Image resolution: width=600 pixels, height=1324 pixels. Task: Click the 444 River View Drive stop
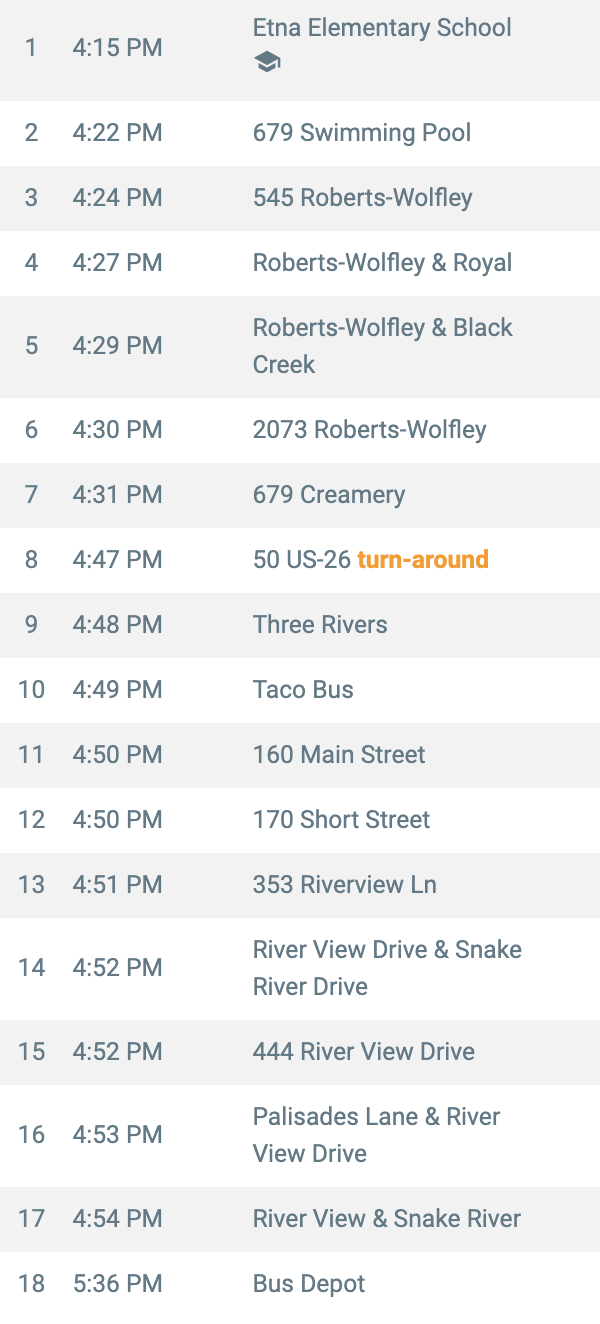pyautogui.click(x=300, y=1052)
